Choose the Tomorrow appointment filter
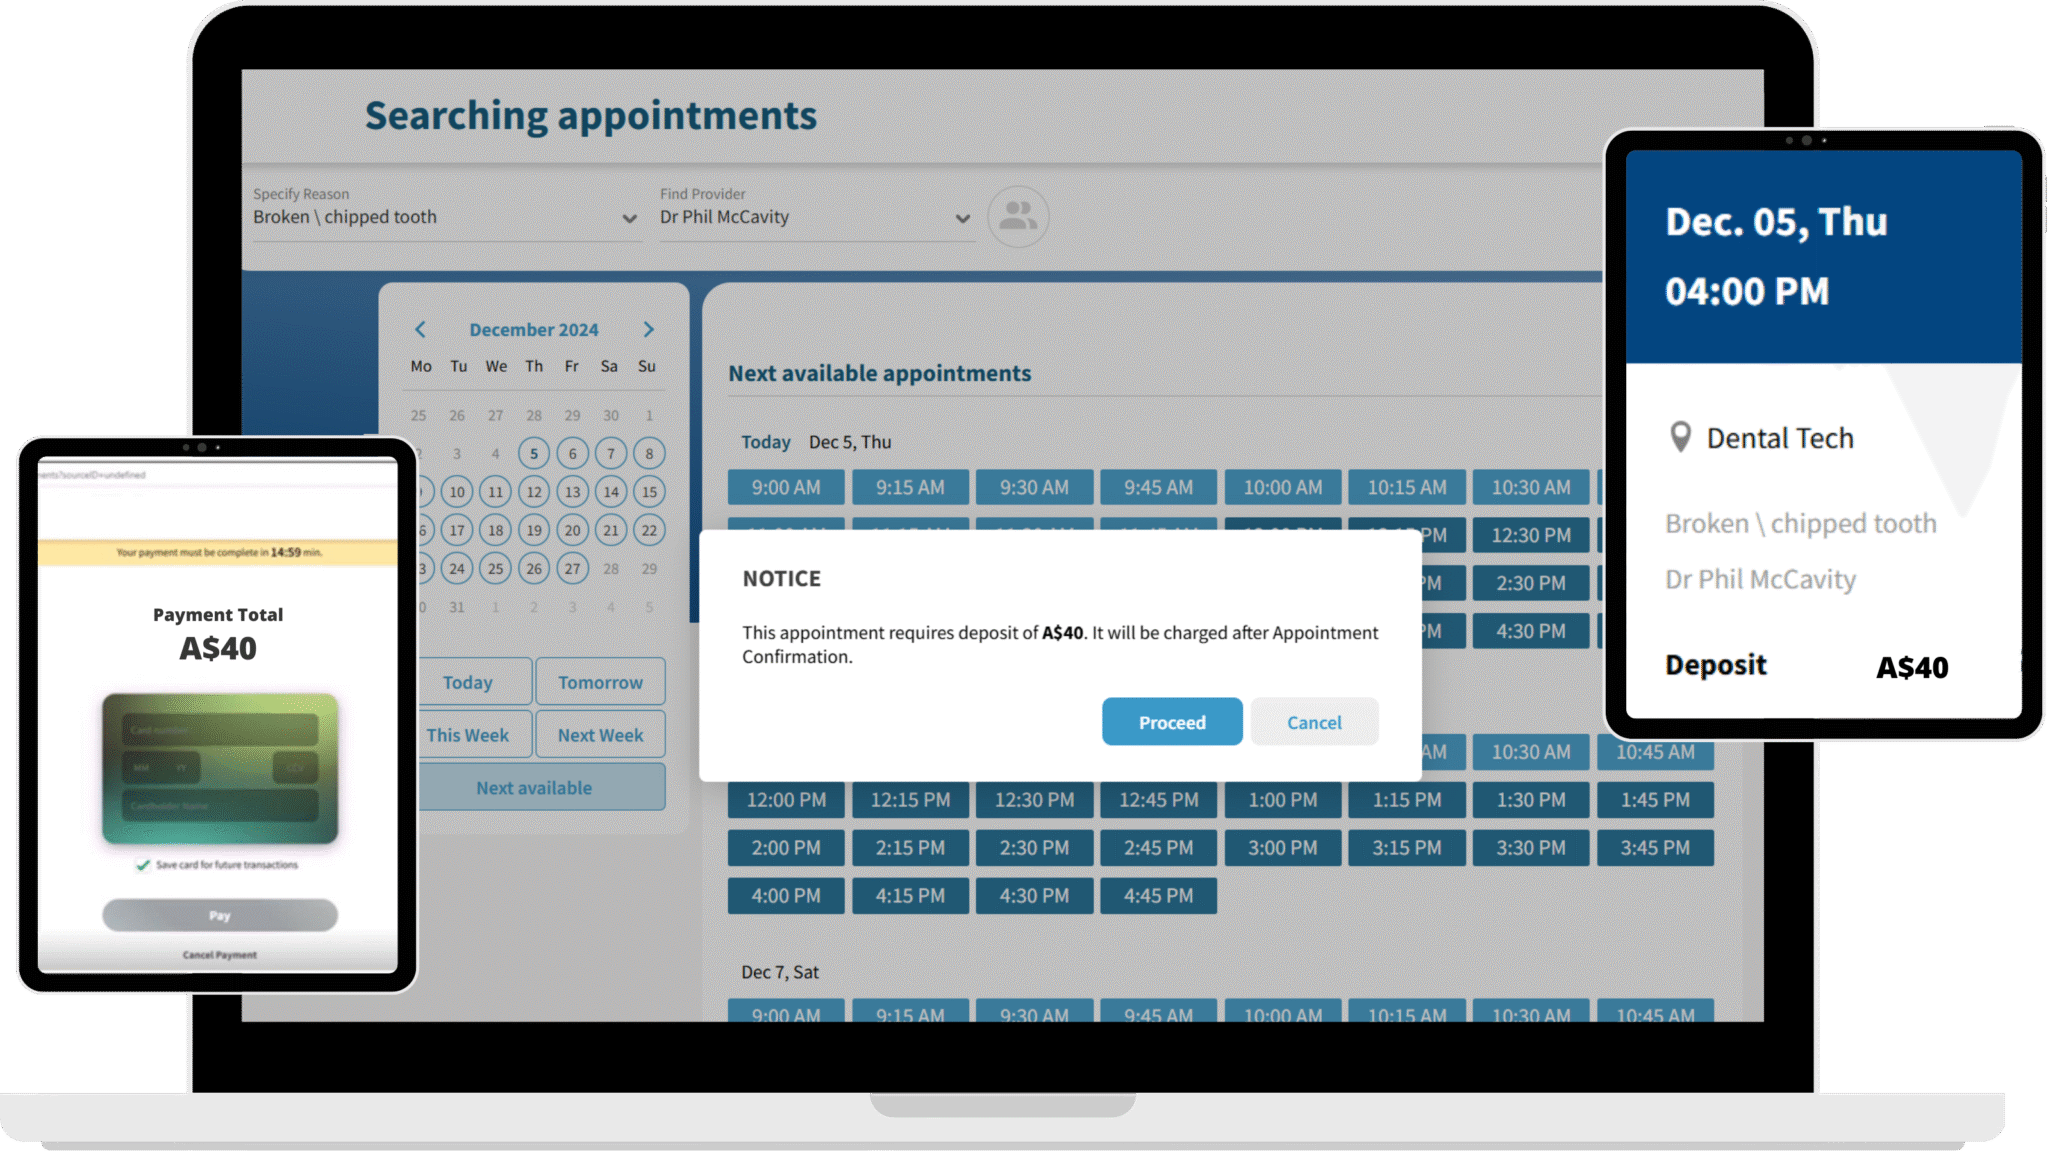The image size is (2048, 1151). point(600,681)
